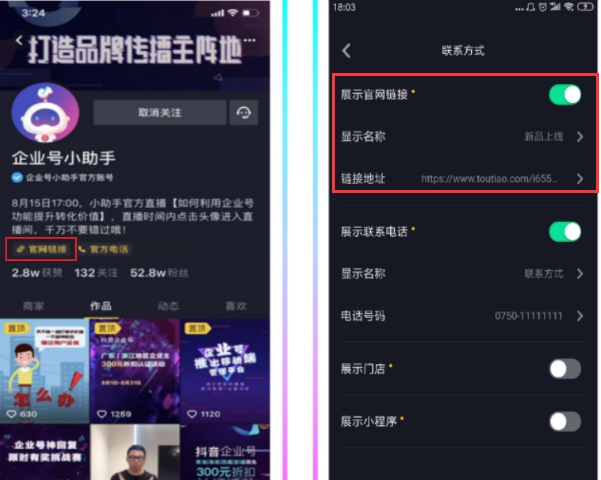Viewport: 601px width, 480px height.
Task: Open the three-dot more menu on profile
Action: point(250,40)
